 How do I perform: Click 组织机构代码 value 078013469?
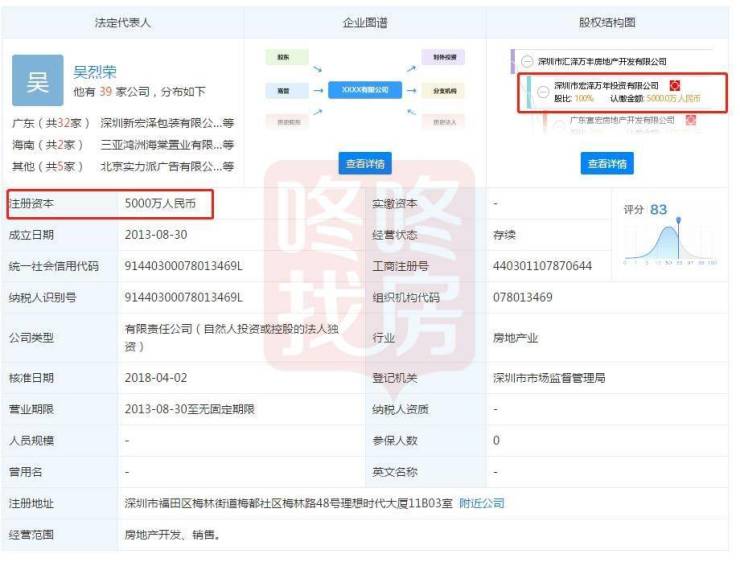click(x=522, y=297)
